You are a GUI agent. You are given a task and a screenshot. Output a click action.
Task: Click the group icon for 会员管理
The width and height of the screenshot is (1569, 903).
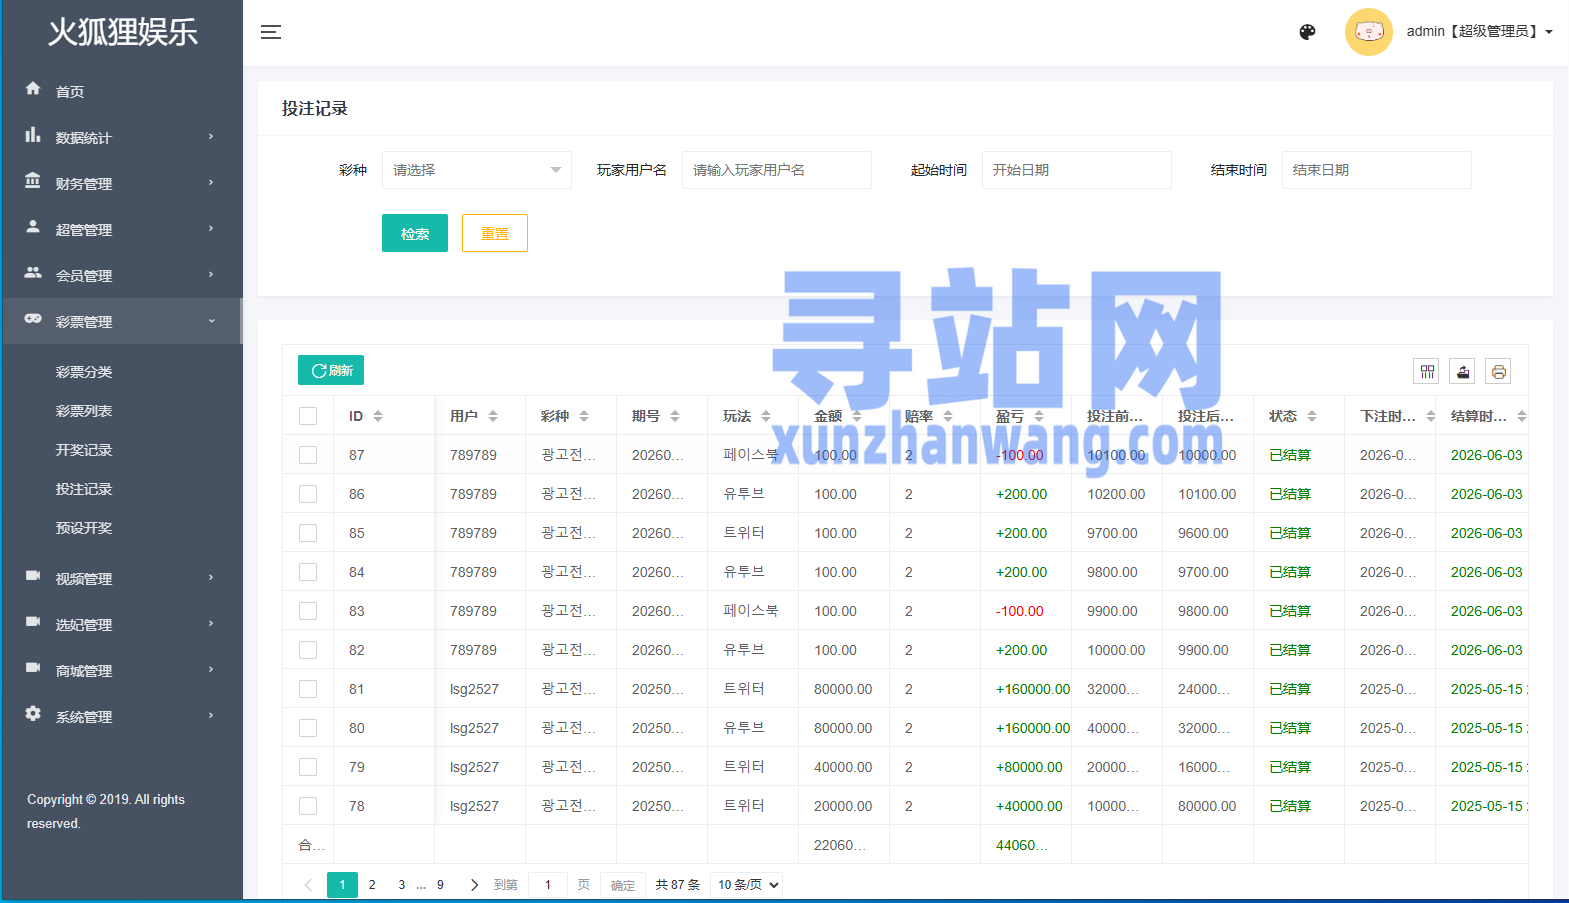pyautogui.click(x=33, y=273)
